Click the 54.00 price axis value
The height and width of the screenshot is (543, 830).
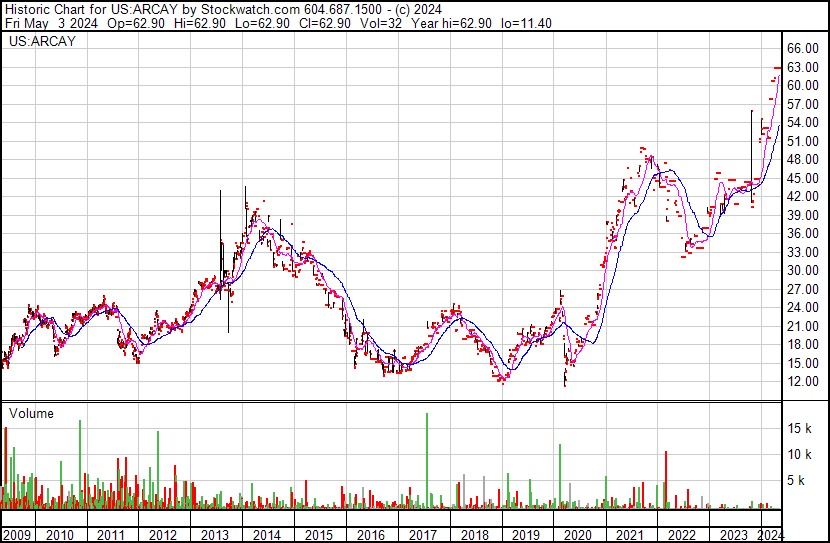click(x=802, y=123)
